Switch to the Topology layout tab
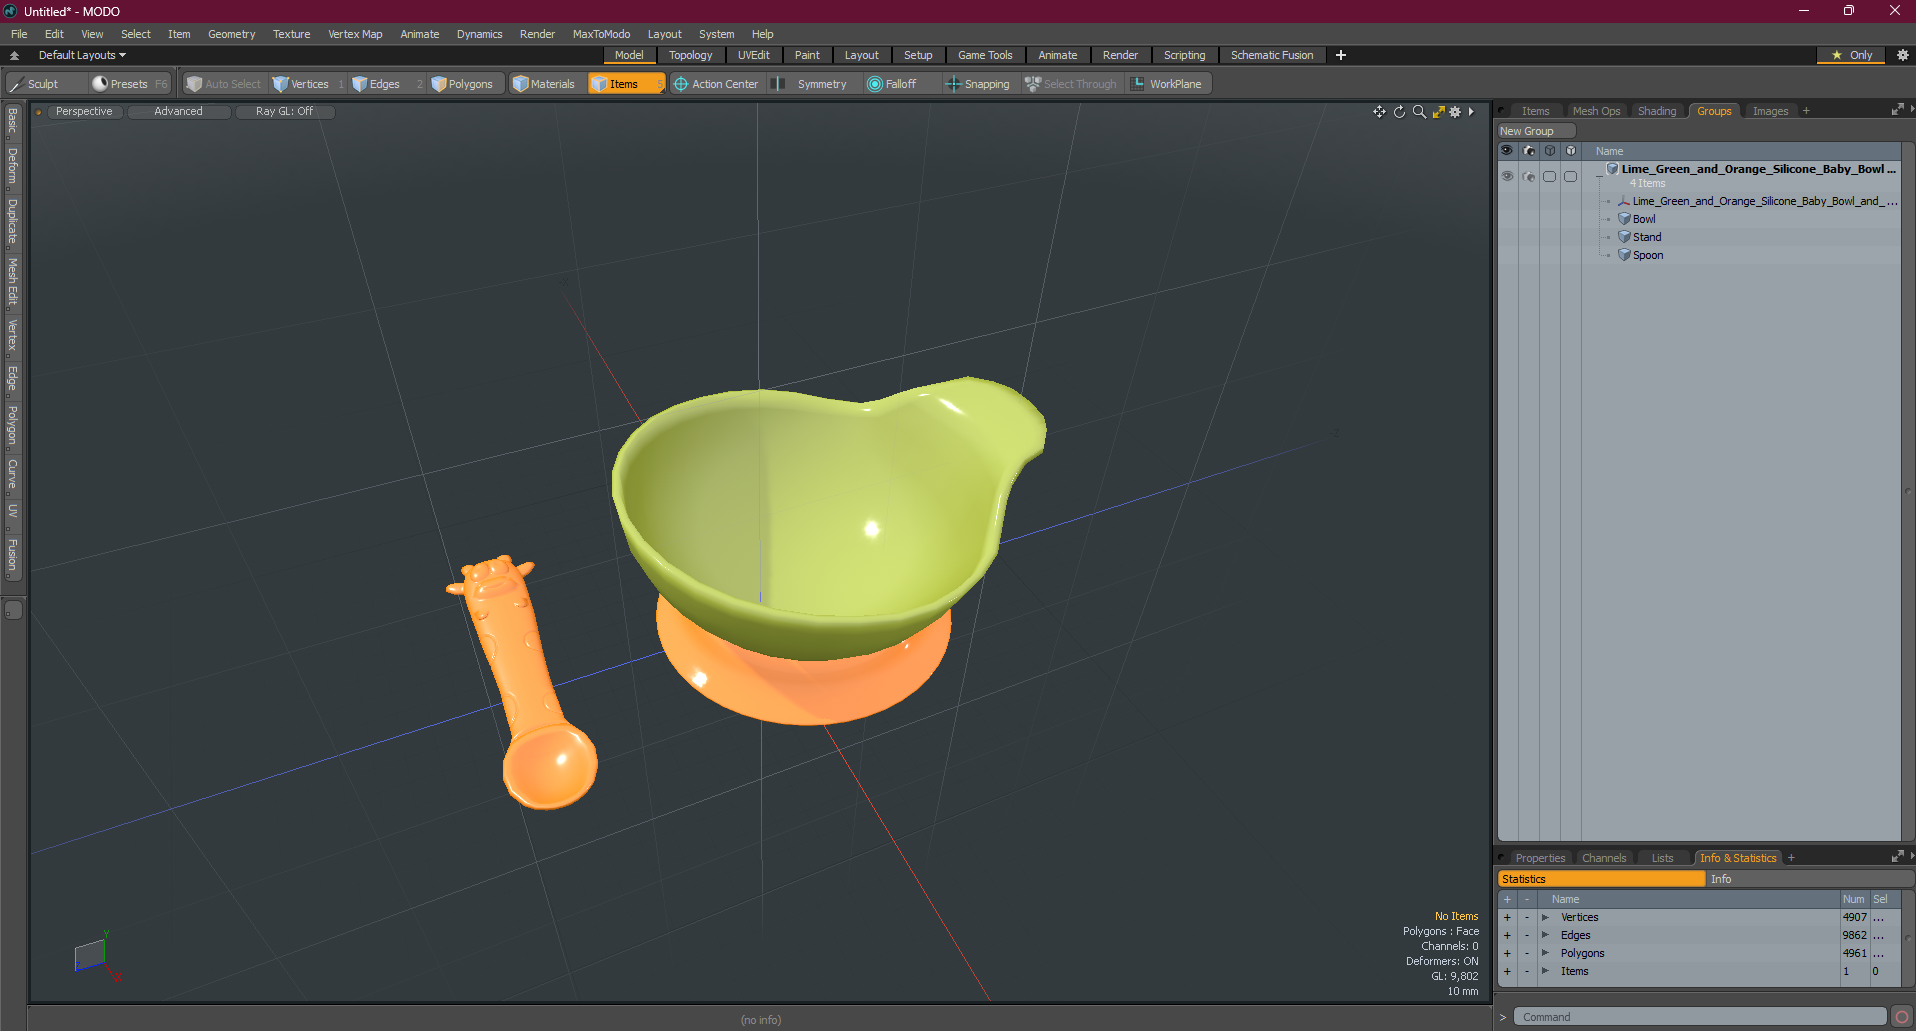This screenshot has width=1916, height=1031. click(x=690, y=55)
